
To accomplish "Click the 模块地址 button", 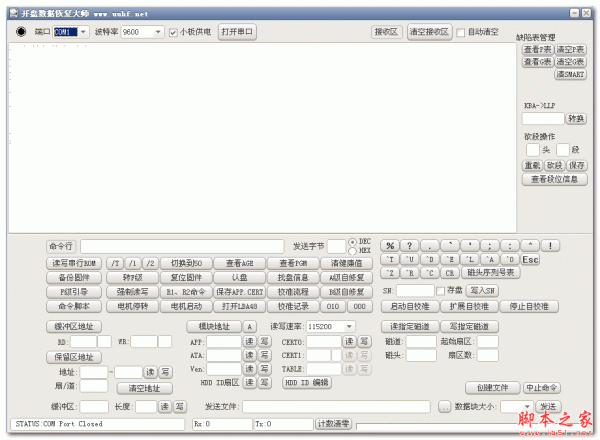I will (214, 327).
